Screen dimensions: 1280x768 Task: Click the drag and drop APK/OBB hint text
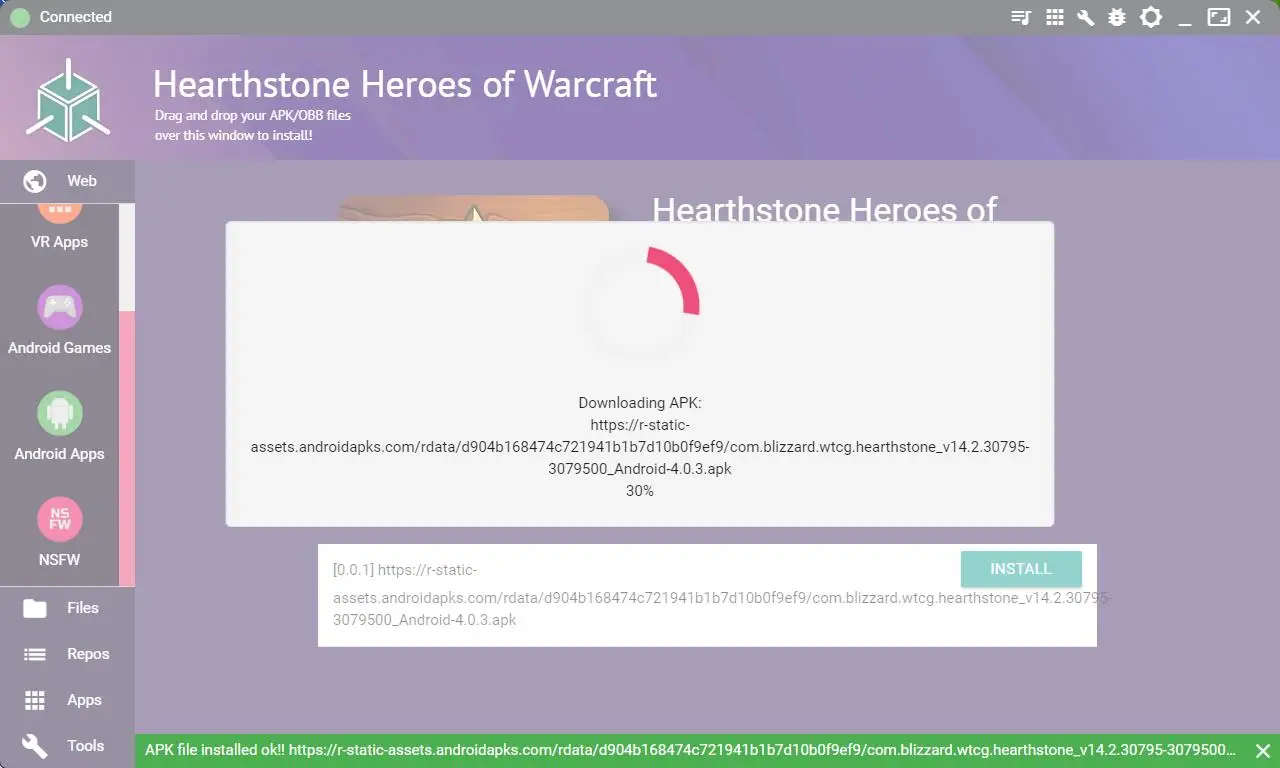[253, 125]
